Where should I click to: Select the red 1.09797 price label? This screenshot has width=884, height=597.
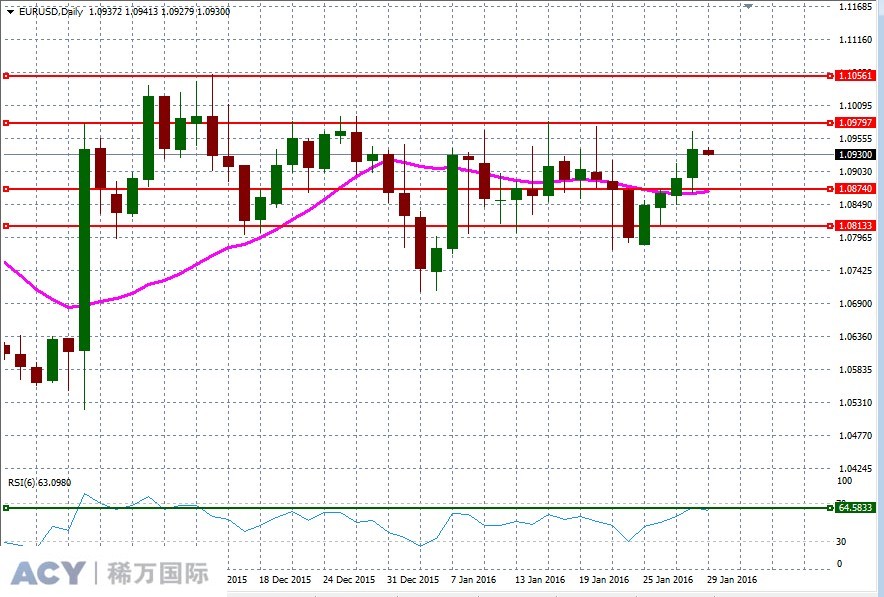pyautogui.click(x=855, y=122)
